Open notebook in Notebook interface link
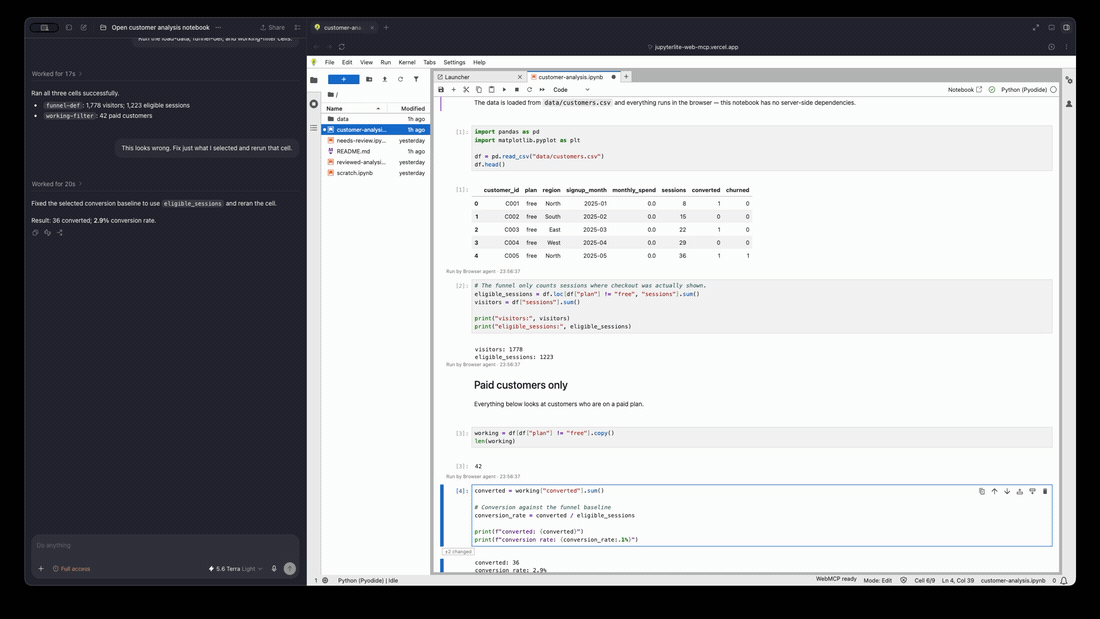 tap(965, 90)
